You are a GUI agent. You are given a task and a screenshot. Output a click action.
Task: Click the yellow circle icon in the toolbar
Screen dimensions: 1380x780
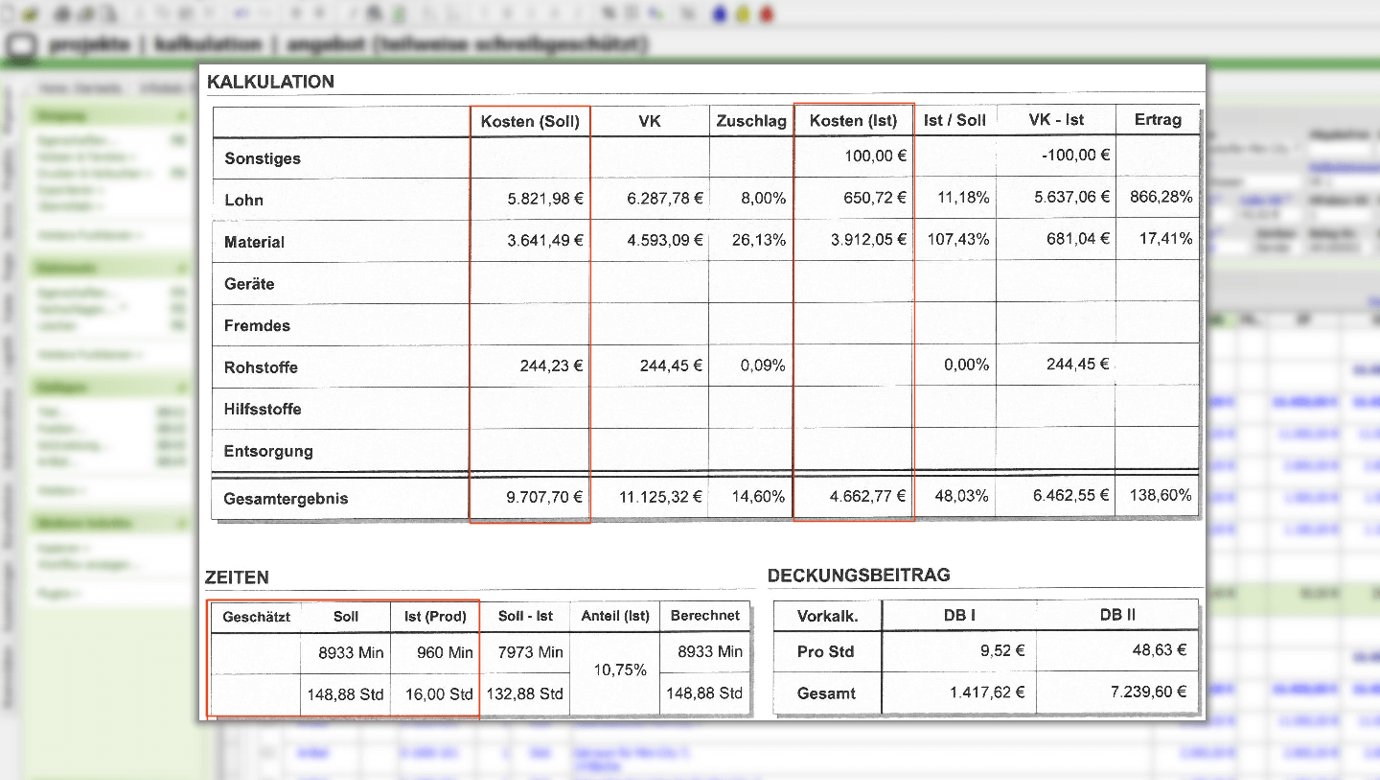[743, 14]
